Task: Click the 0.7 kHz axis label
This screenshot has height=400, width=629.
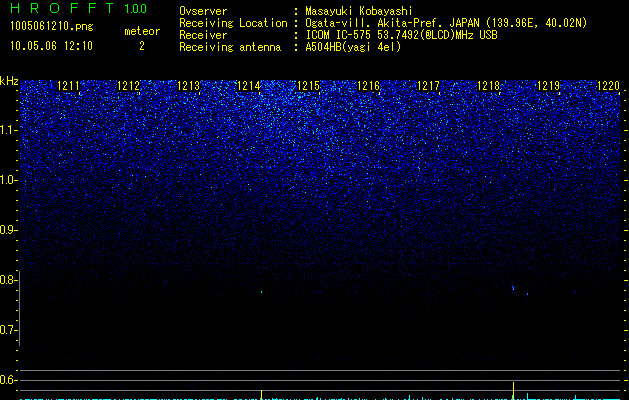Action: click(x=8, y=330)
